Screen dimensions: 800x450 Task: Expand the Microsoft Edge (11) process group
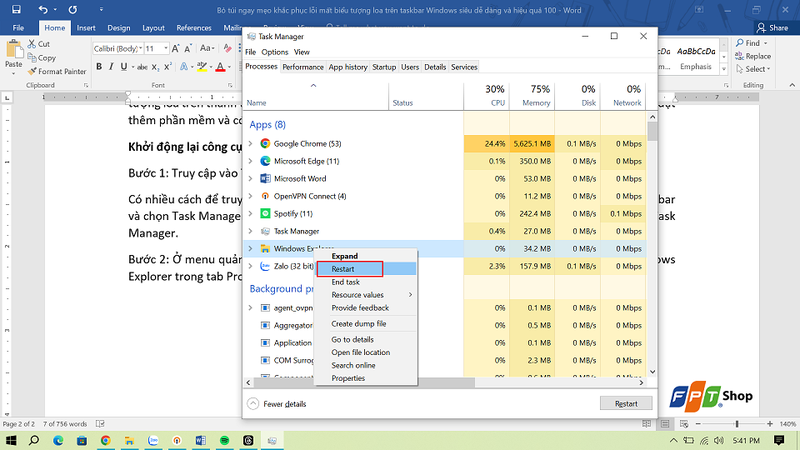(251, 161)
